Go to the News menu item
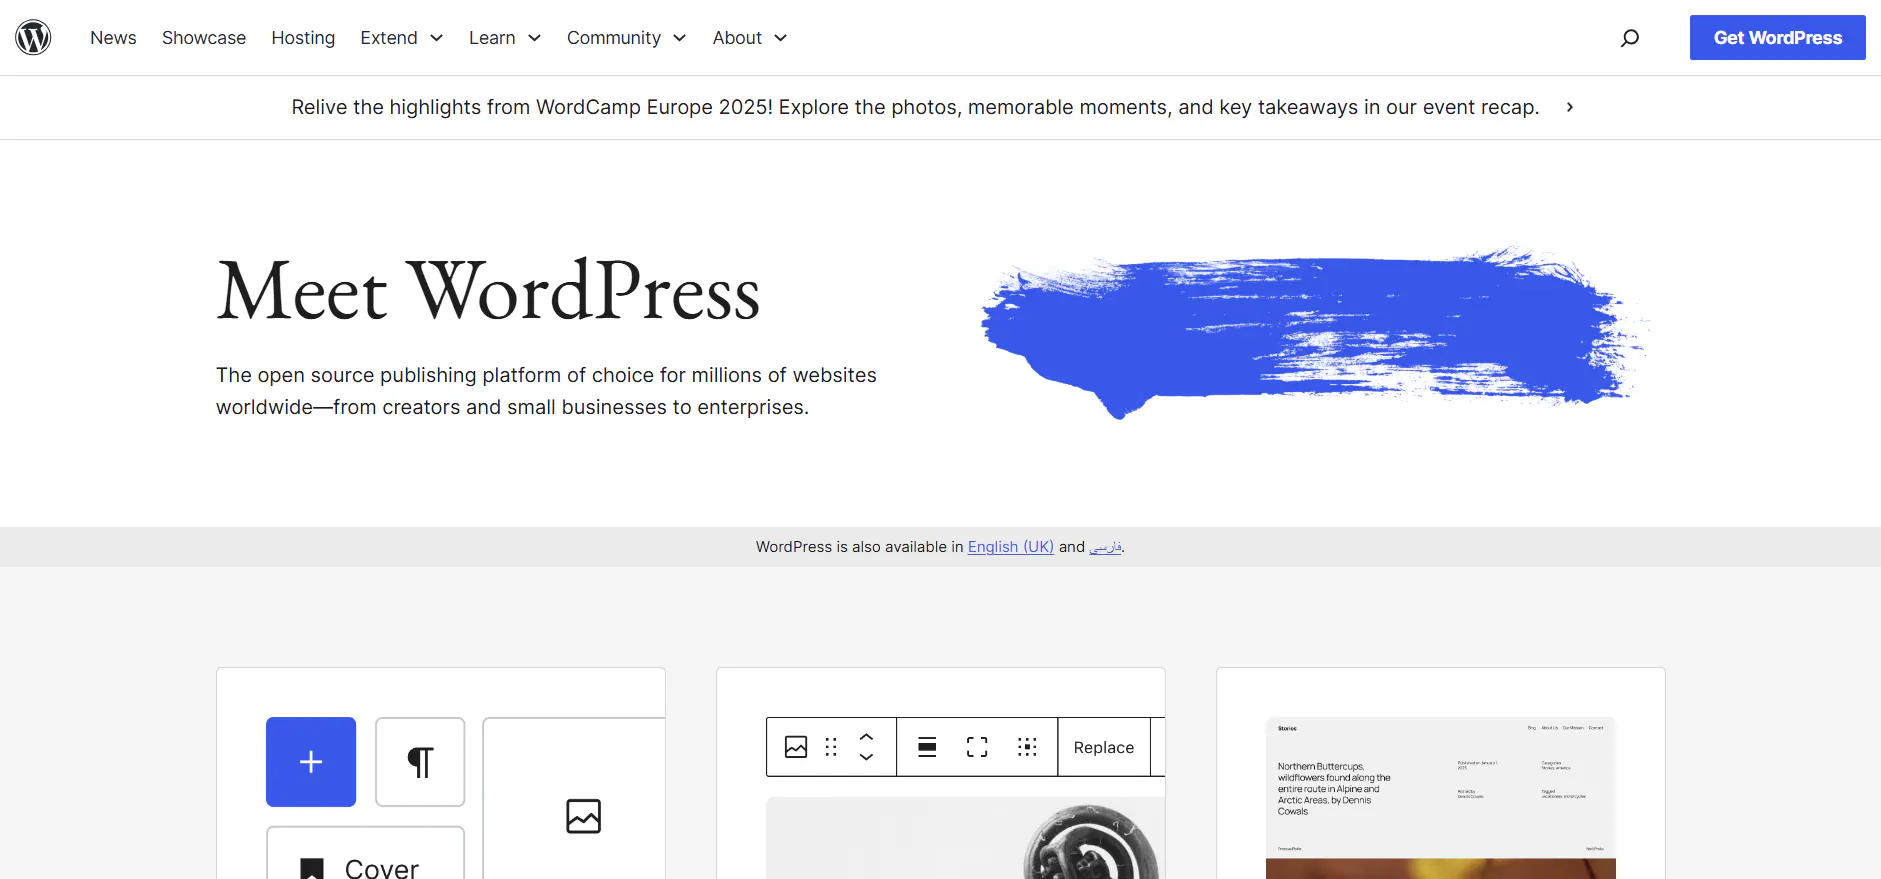 [113, 38]
